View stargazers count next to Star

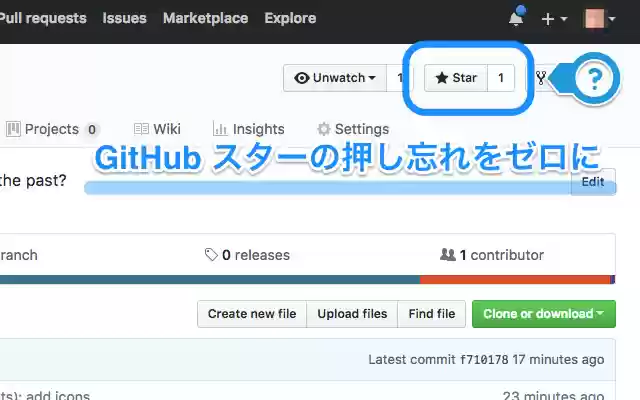click(x=501, y=78)
